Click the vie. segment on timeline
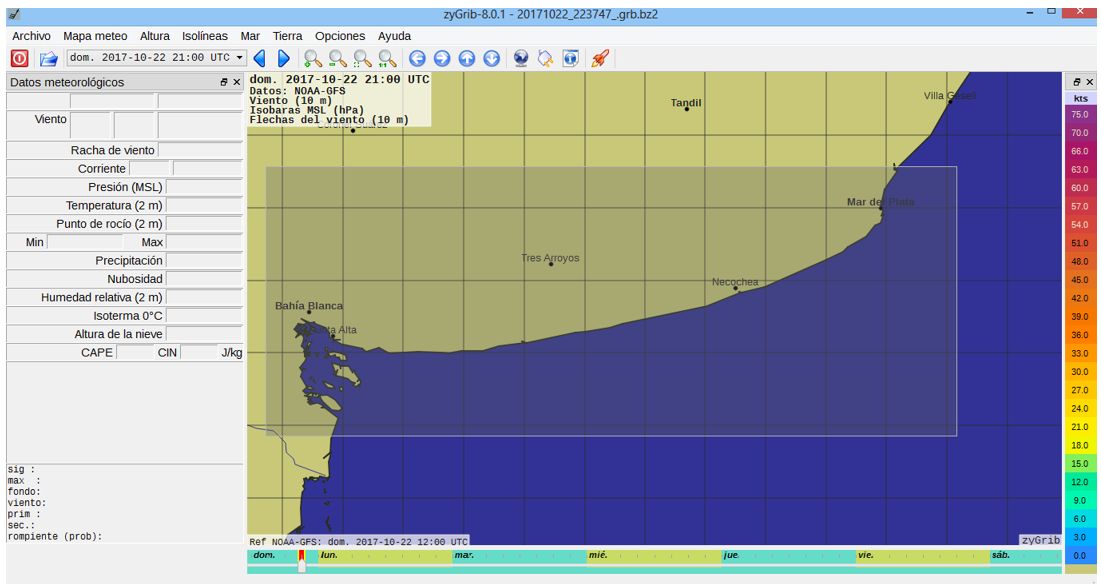This screenshot has width=1101, height=584. pyautogui.click(x=921, y=556)
